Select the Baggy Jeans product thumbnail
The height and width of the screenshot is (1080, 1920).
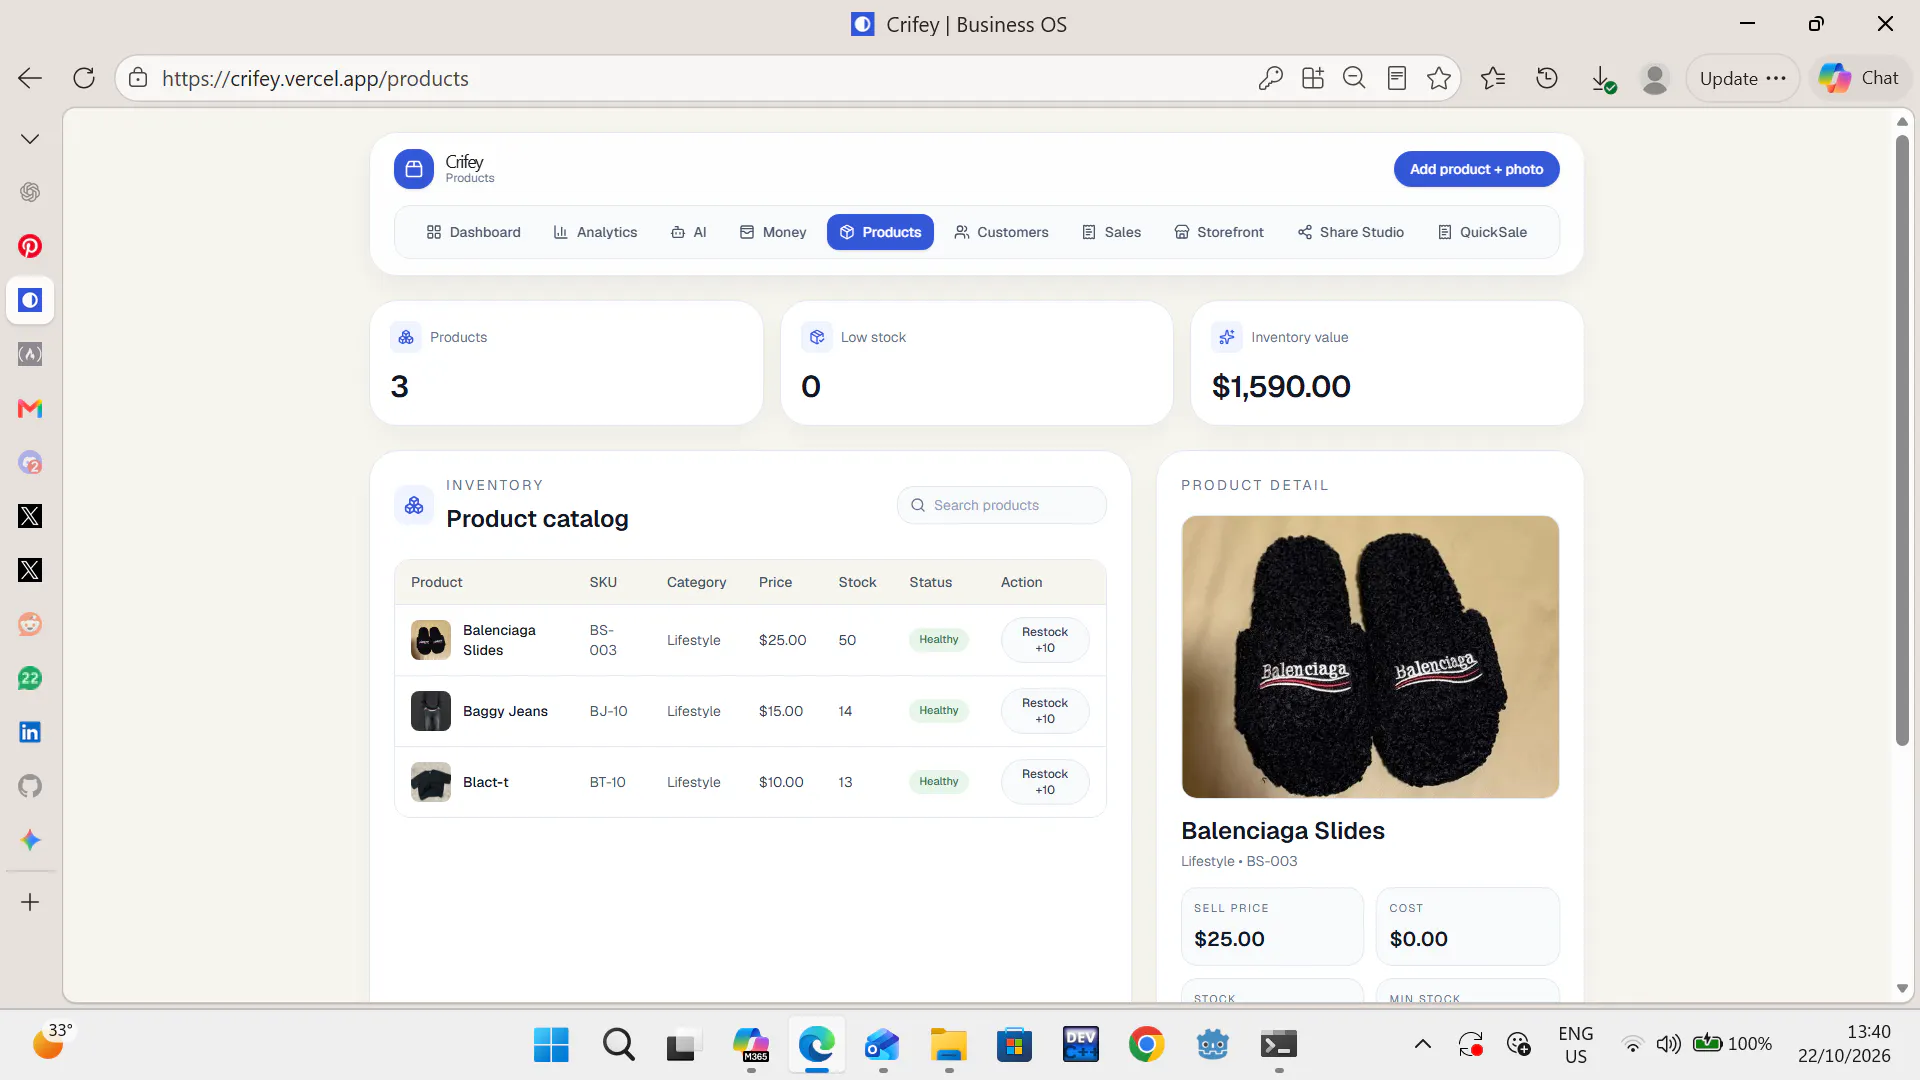point(431,711)
